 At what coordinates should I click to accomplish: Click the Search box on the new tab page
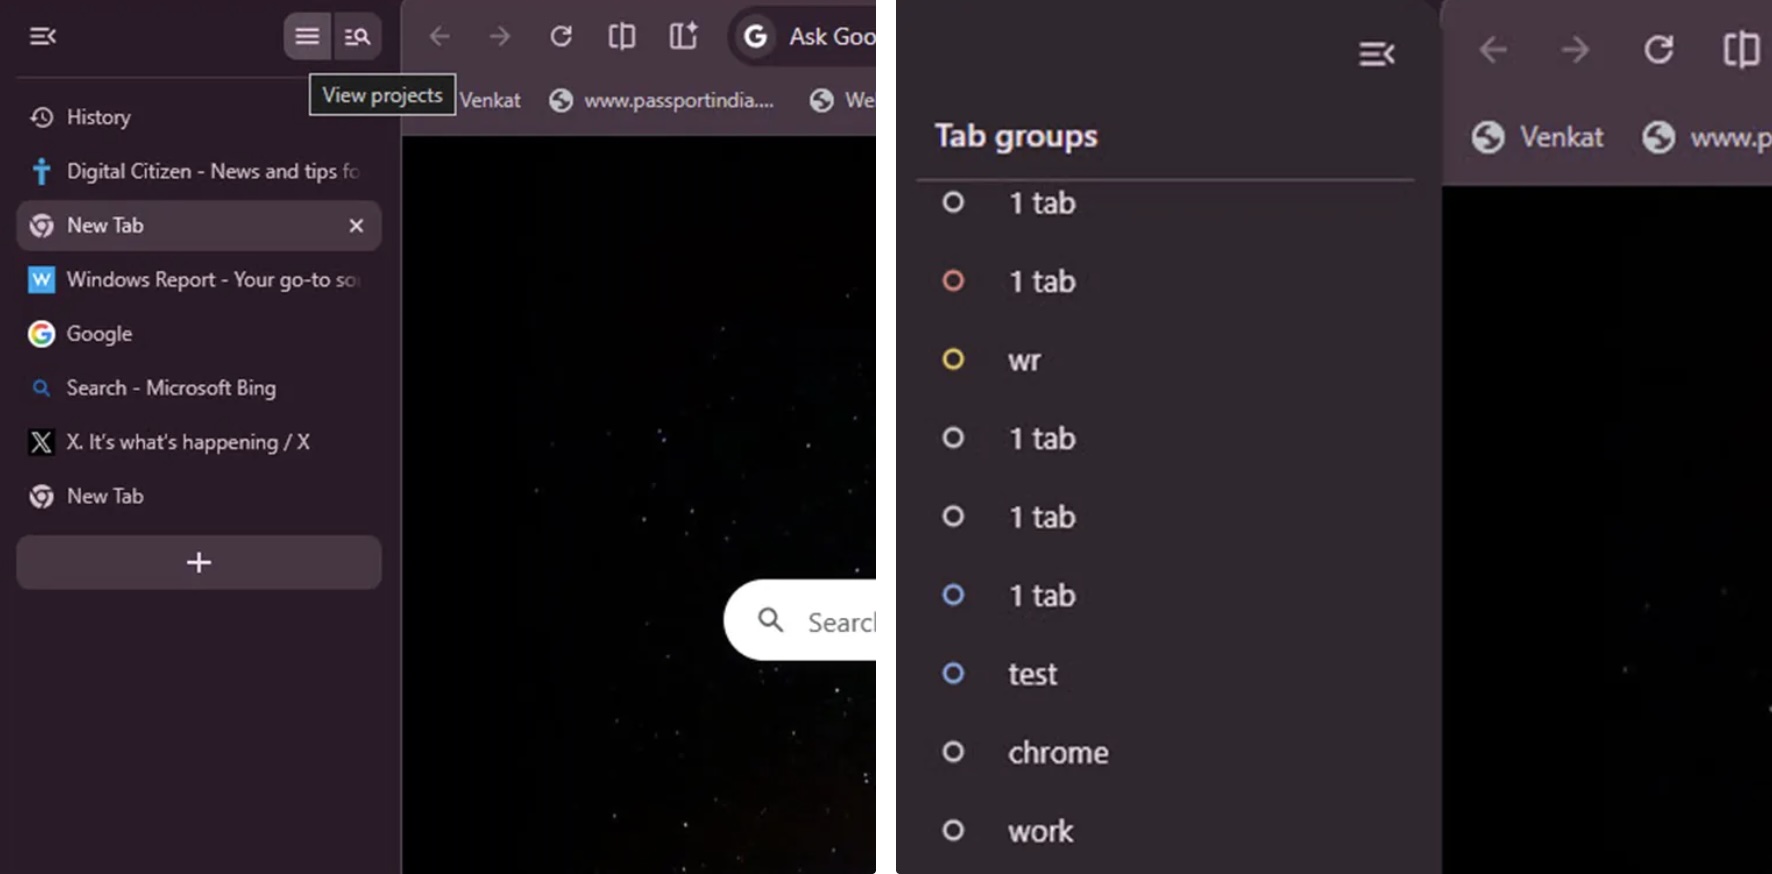coord(820,621)
